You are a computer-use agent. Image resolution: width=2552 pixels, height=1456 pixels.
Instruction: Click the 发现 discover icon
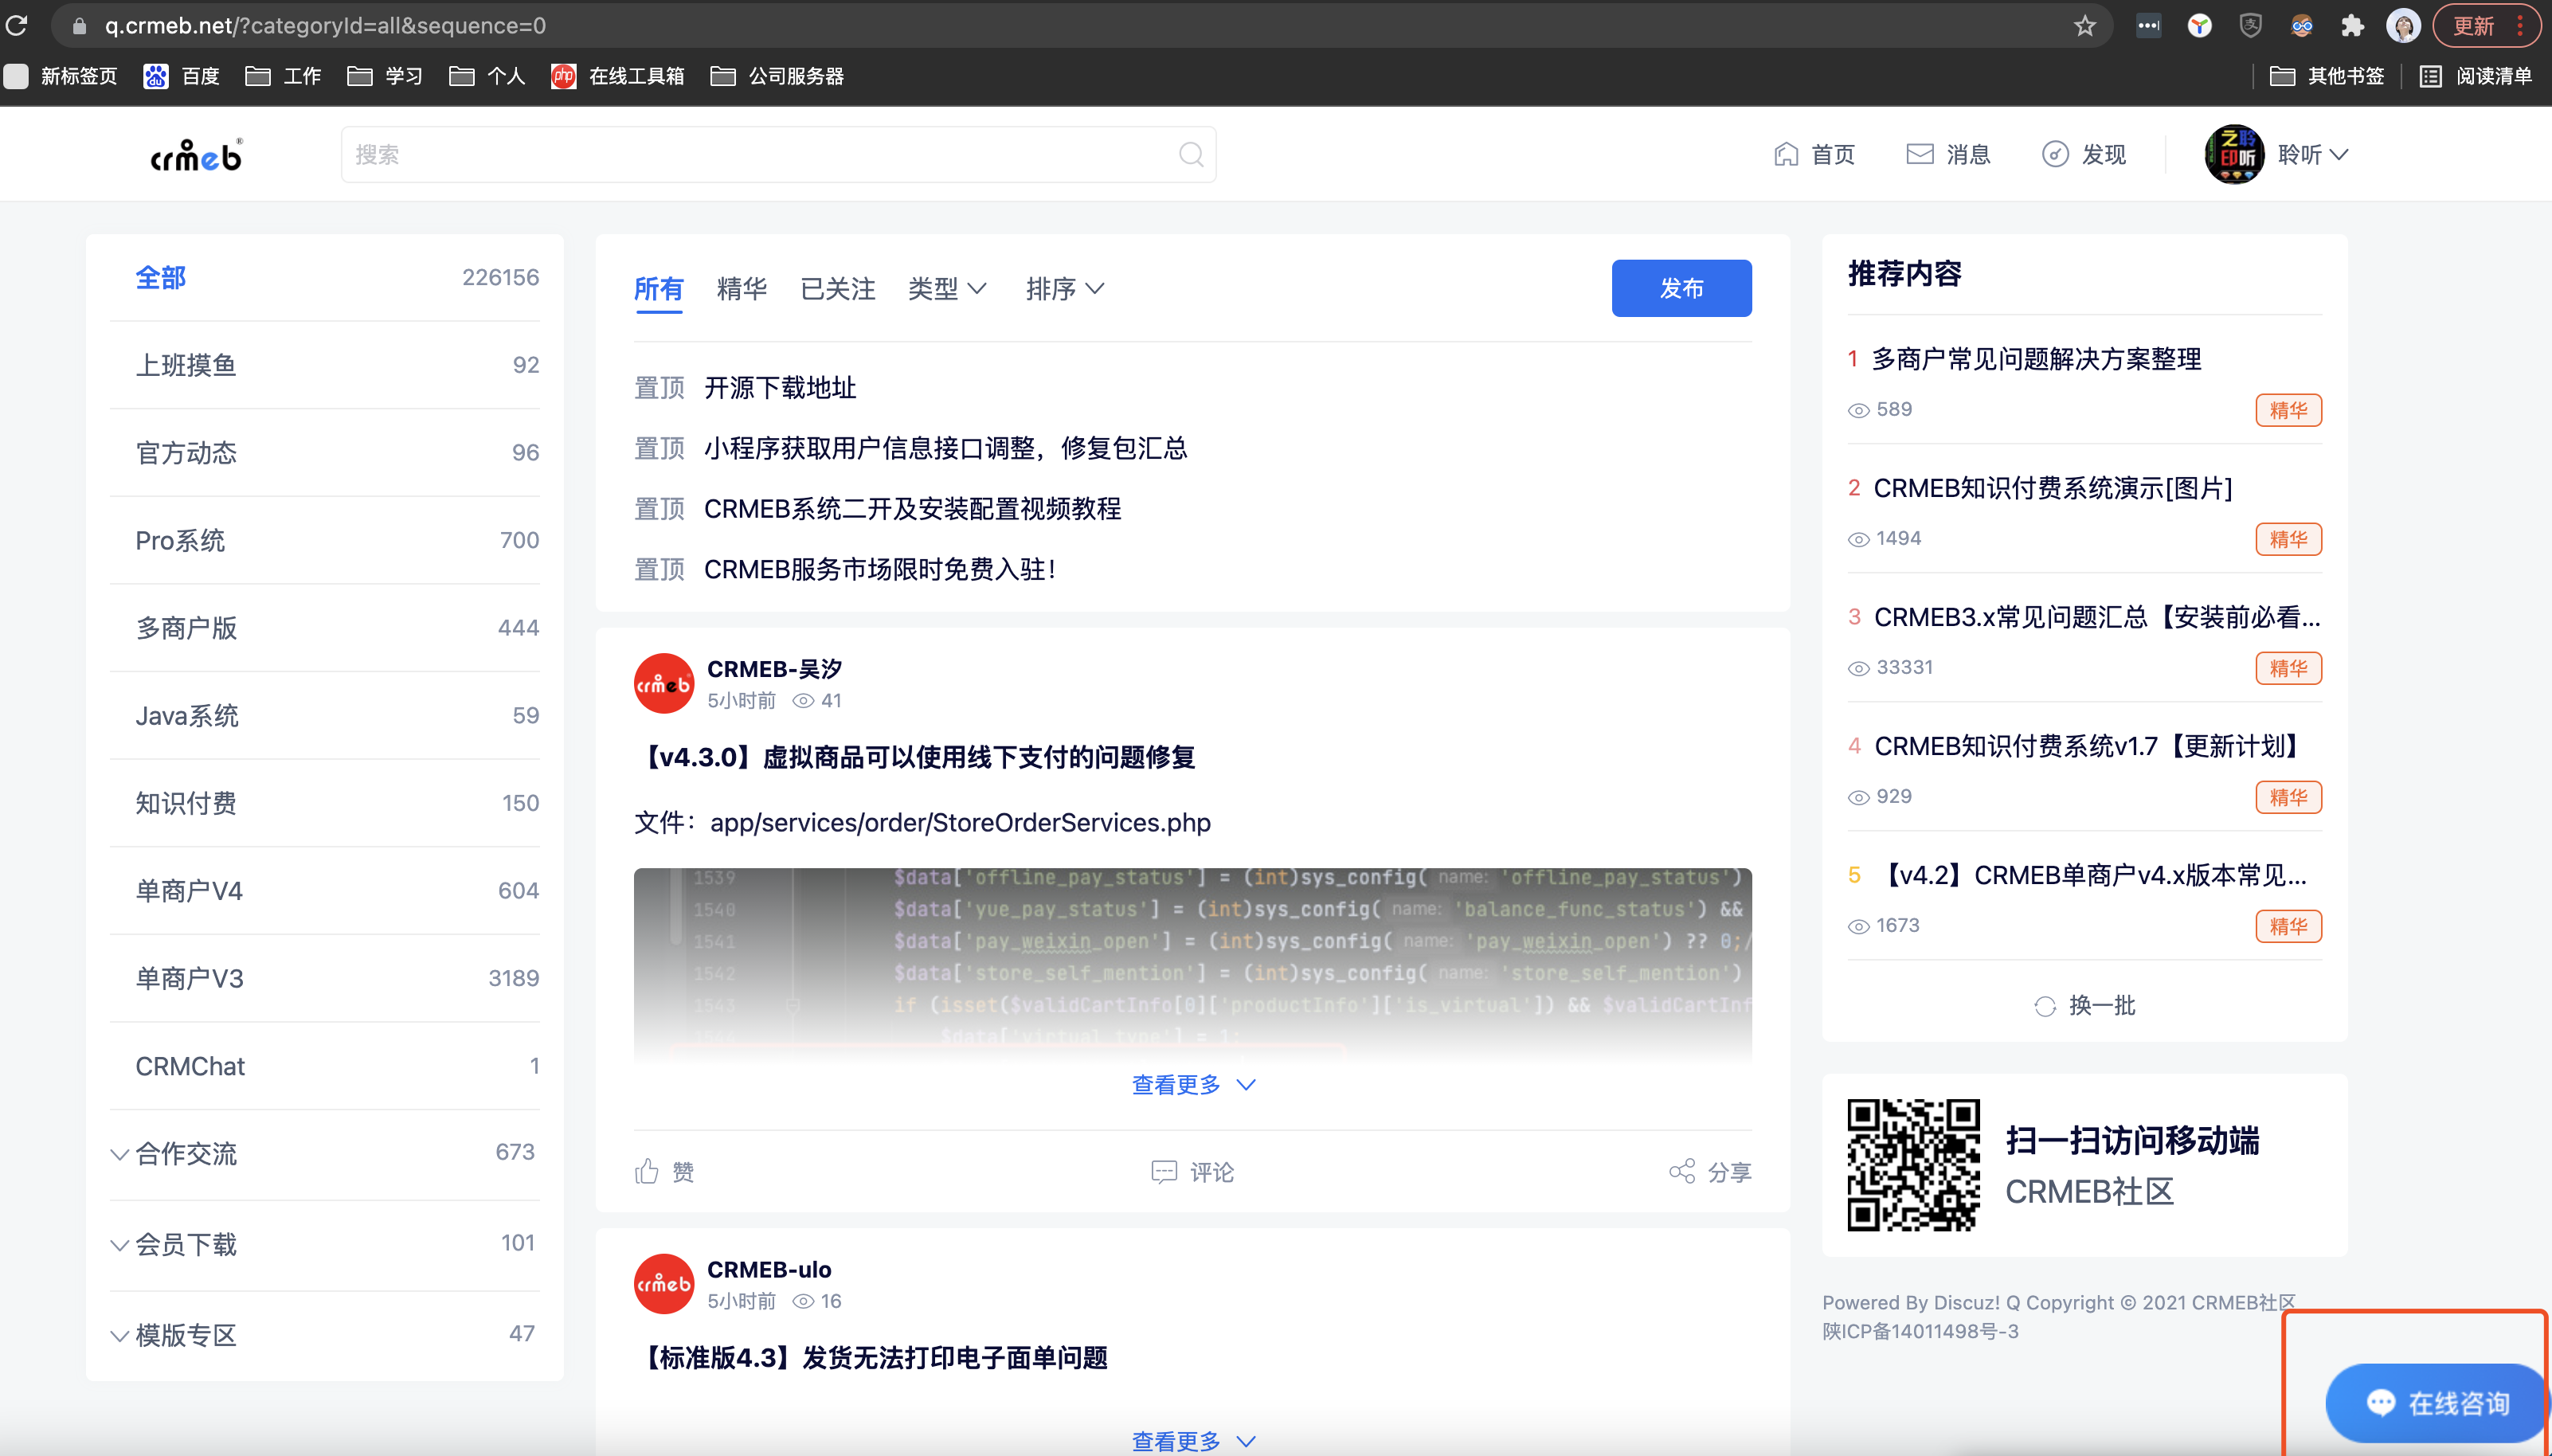2054,154
